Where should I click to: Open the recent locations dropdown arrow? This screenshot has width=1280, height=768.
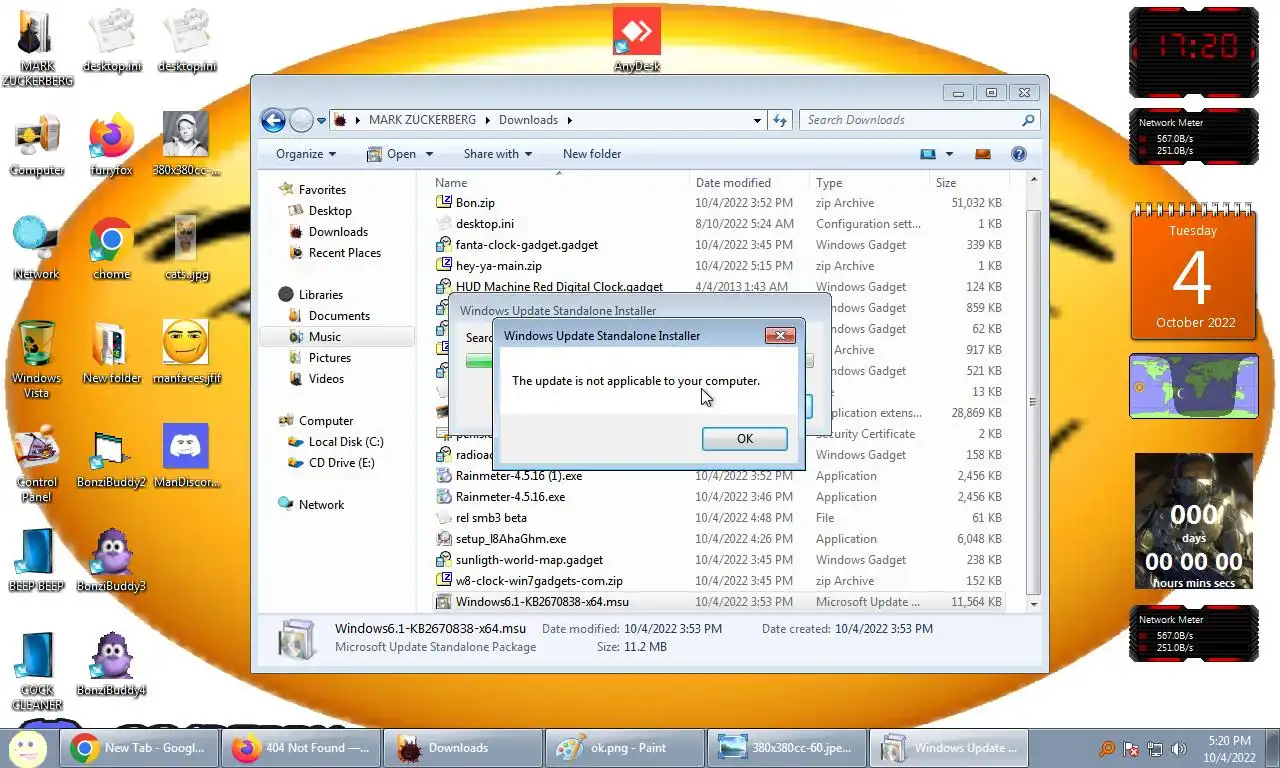[321, 120]
